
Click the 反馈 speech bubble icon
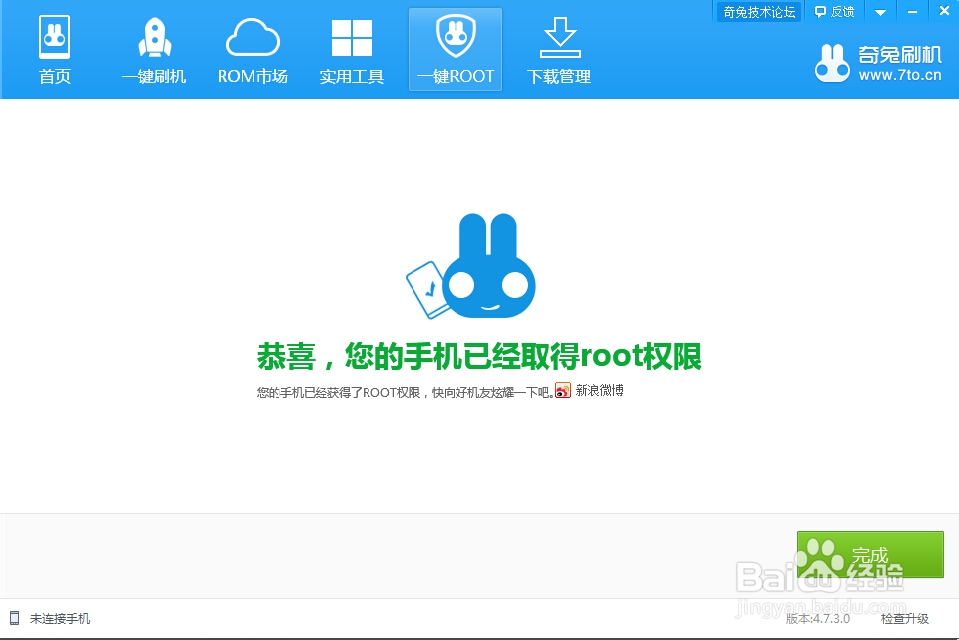pos(820,11)
